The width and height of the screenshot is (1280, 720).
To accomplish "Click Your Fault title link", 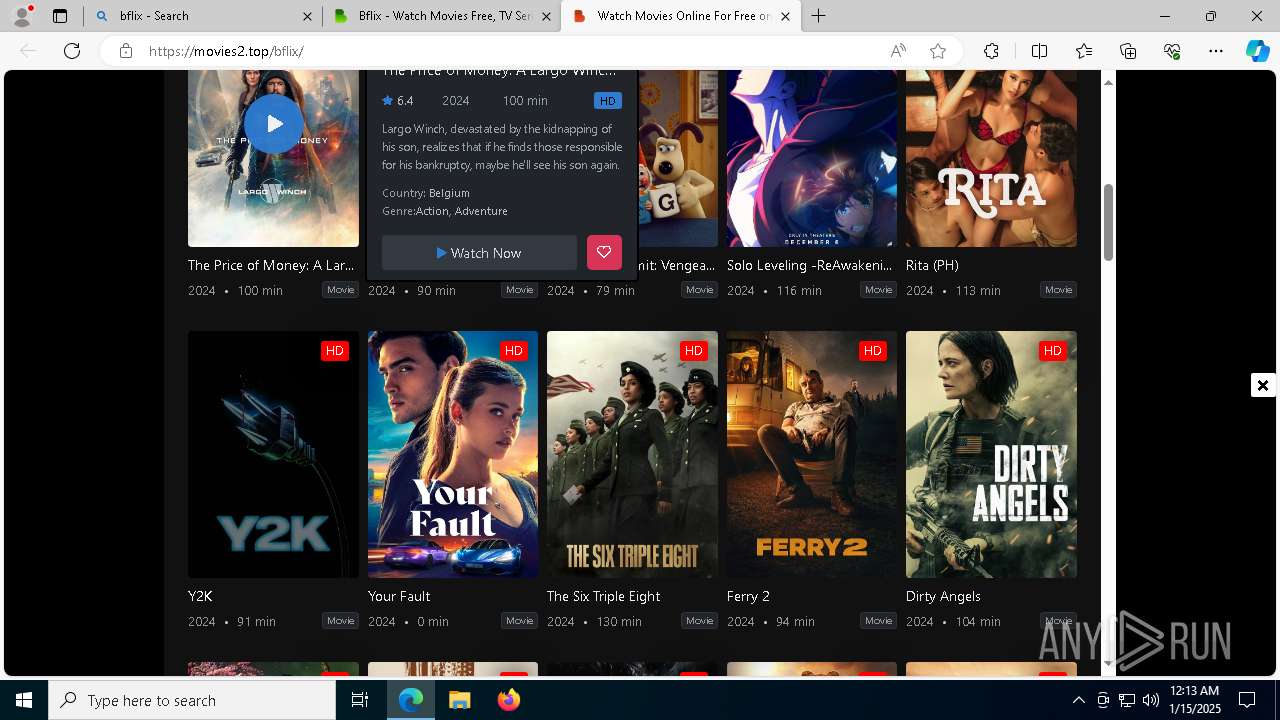I will click(x=399, y=596).
